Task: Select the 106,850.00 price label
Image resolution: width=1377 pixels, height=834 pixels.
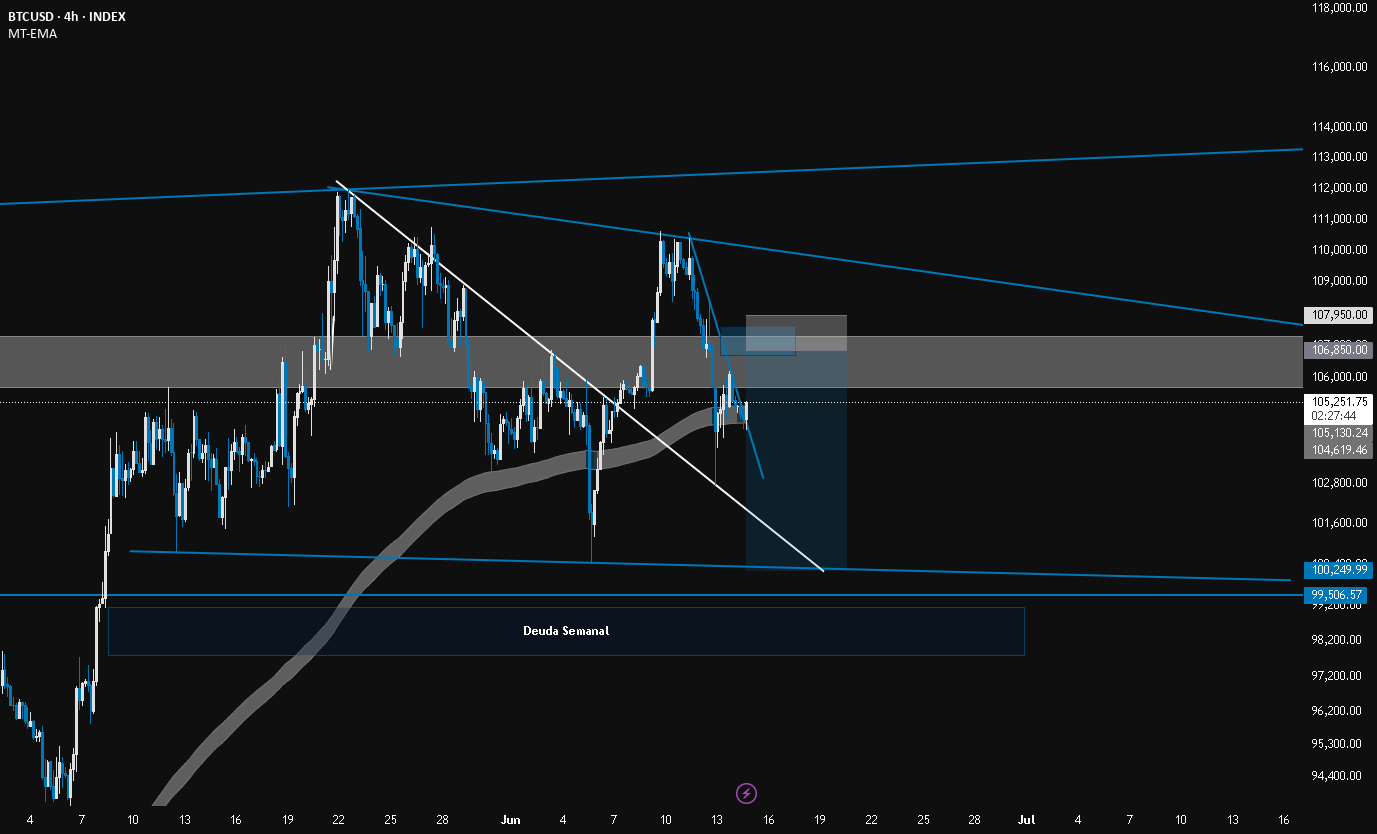Action: pyautogui.click(x=1338, y=350)
